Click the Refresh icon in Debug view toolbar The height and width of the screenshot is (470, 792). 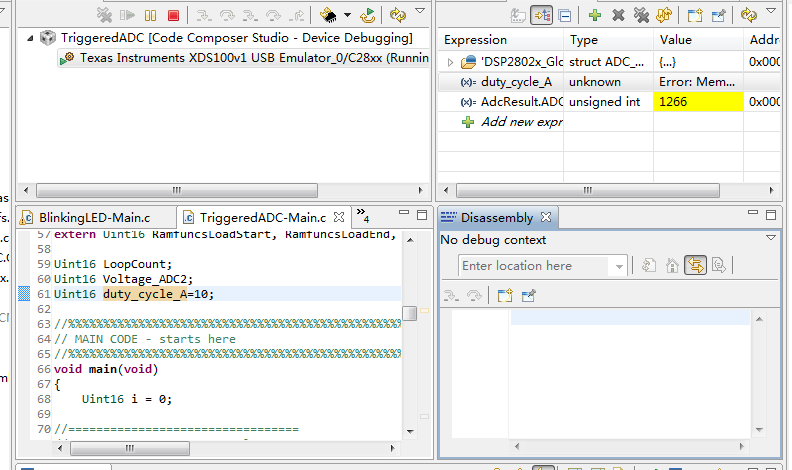398,15
